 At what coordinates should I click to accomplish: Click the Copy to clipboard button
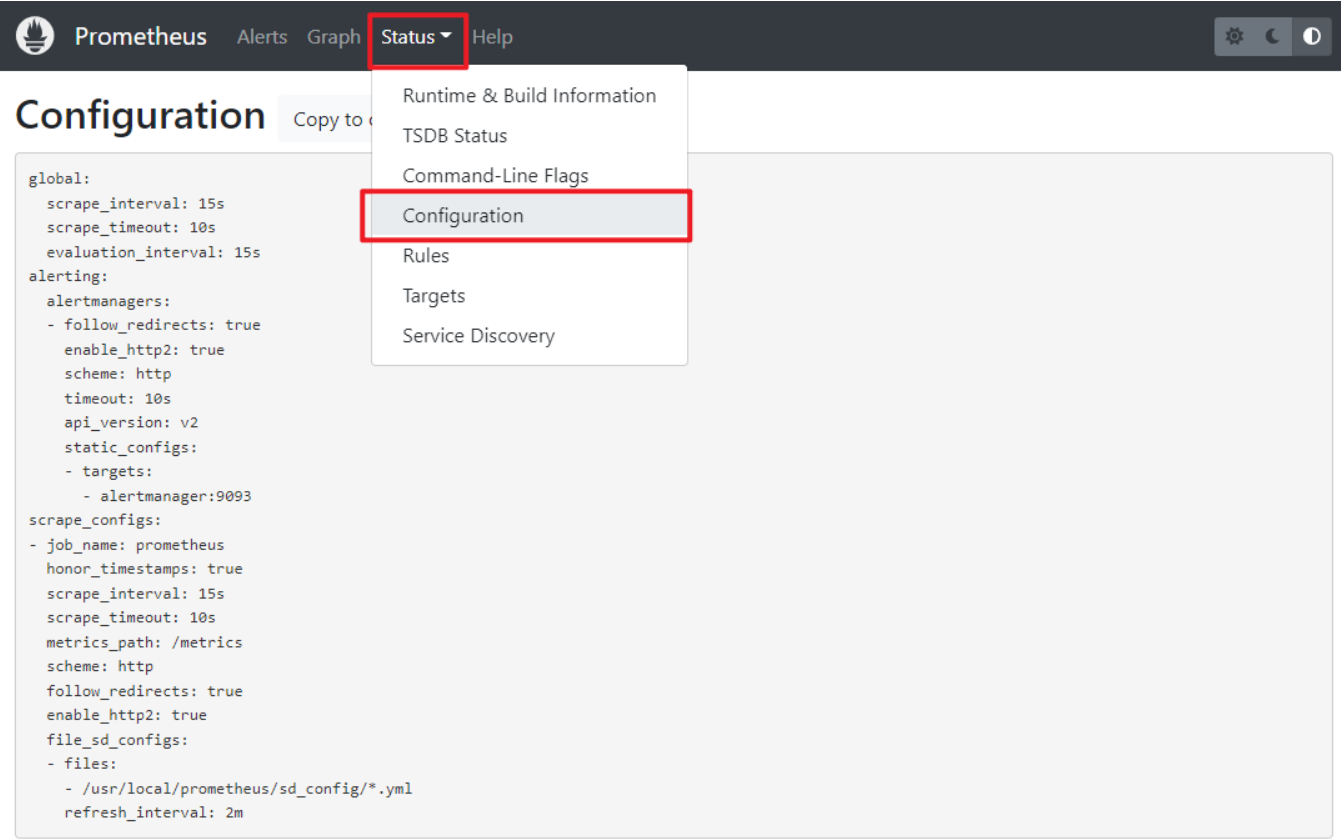326,119
